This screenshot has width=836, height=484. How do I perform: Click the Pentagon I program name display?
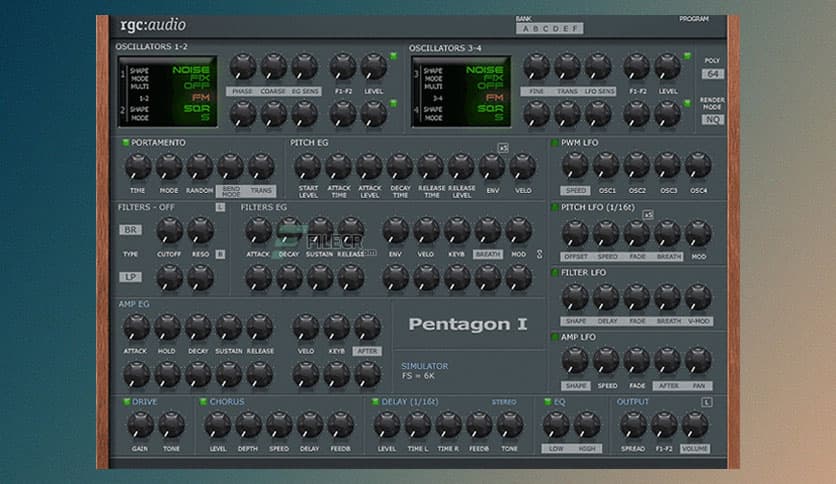click(468, 324)
